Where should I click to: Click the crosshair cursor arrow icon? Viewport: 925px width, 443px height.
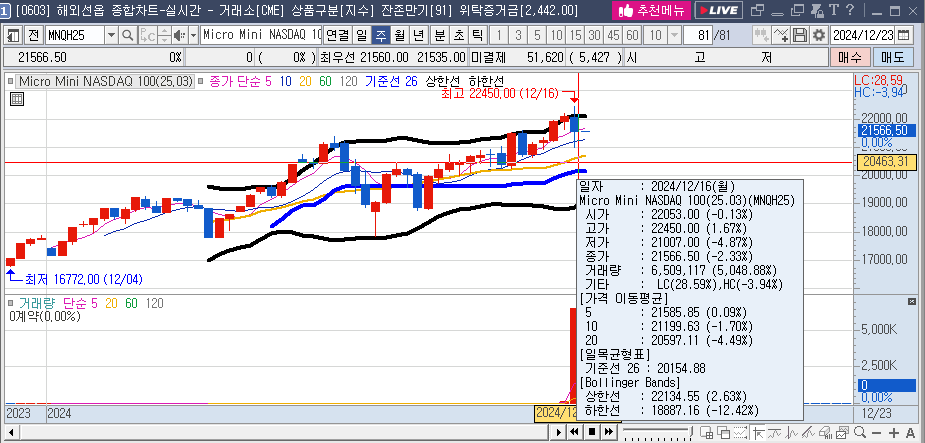click(x=759, y=432)
